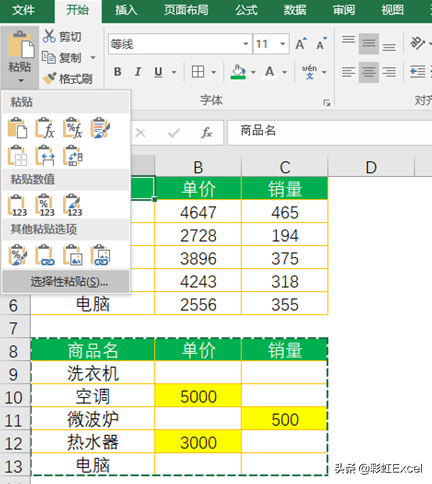Choose Values and Source Formatting paste icon
The image size is (432, 484).
(73, 205)
